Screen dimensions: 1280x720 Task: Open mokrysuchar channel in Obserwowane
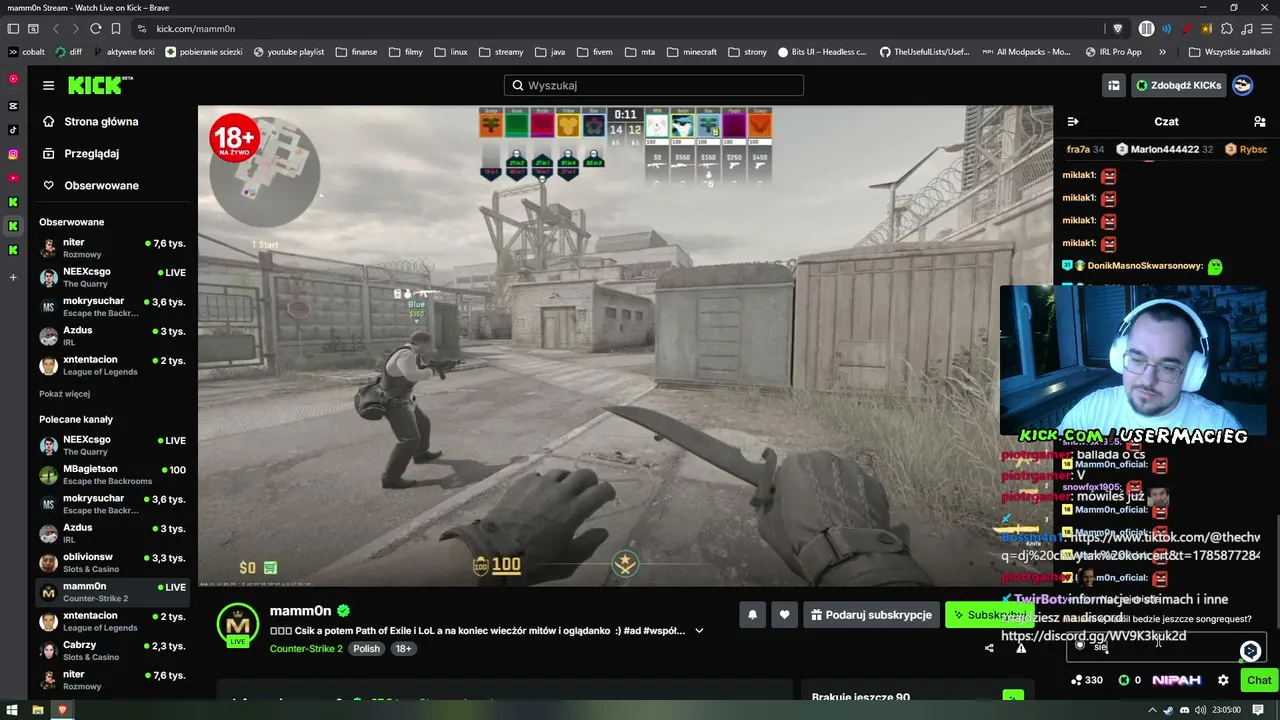coord(112,307)
